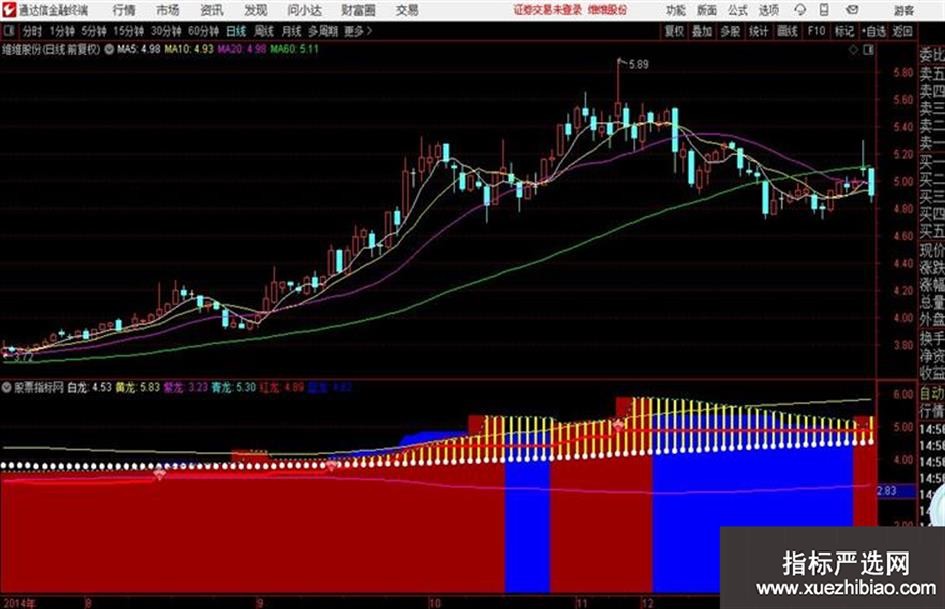This screenshot has height=609, width=945.
Task: Click the diamond icon in chart corner
Action: 853,50
